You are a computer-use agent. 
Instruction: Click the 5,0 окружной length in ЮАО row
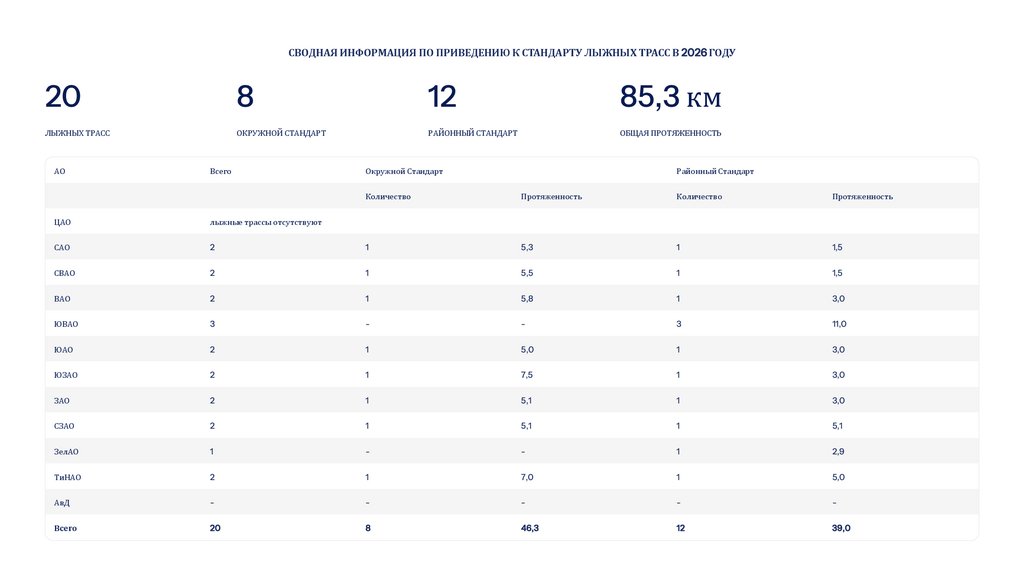[527, 349]
